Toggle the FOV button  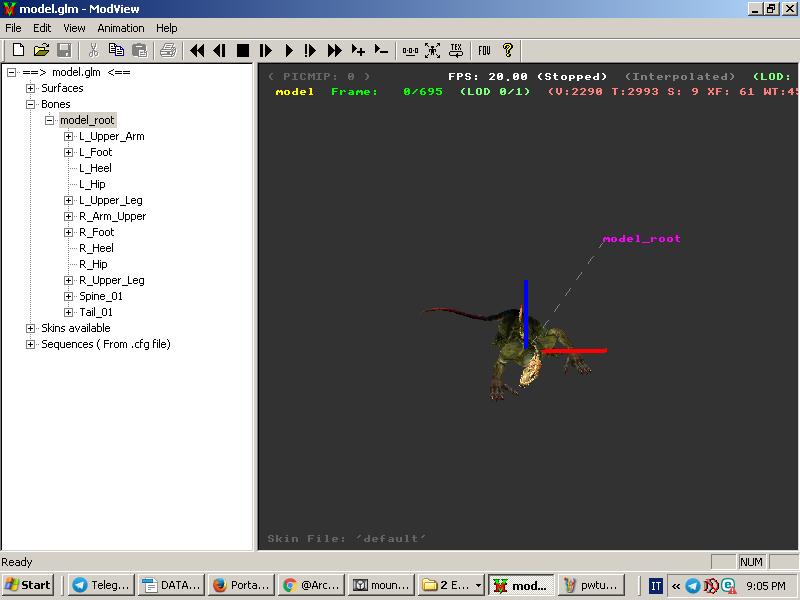484,50
